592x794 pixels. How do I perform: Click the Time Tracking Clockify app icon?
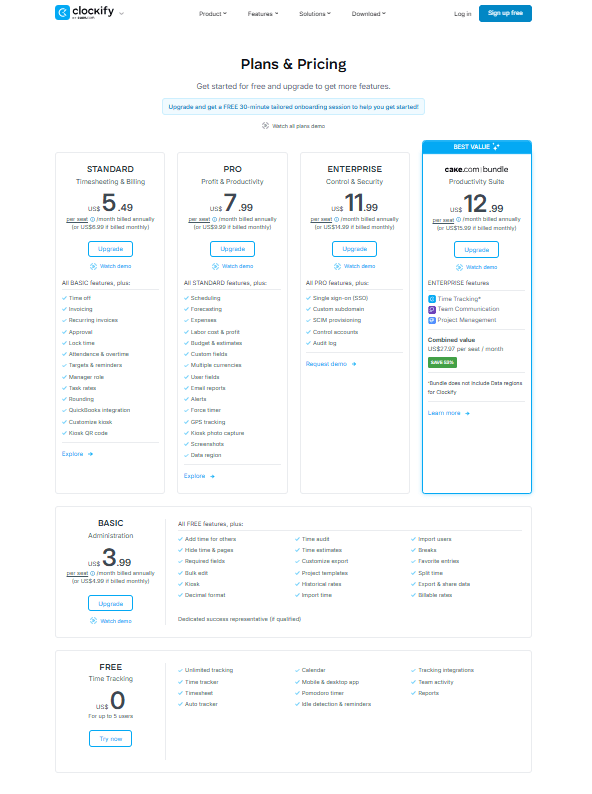coord(432,299)
